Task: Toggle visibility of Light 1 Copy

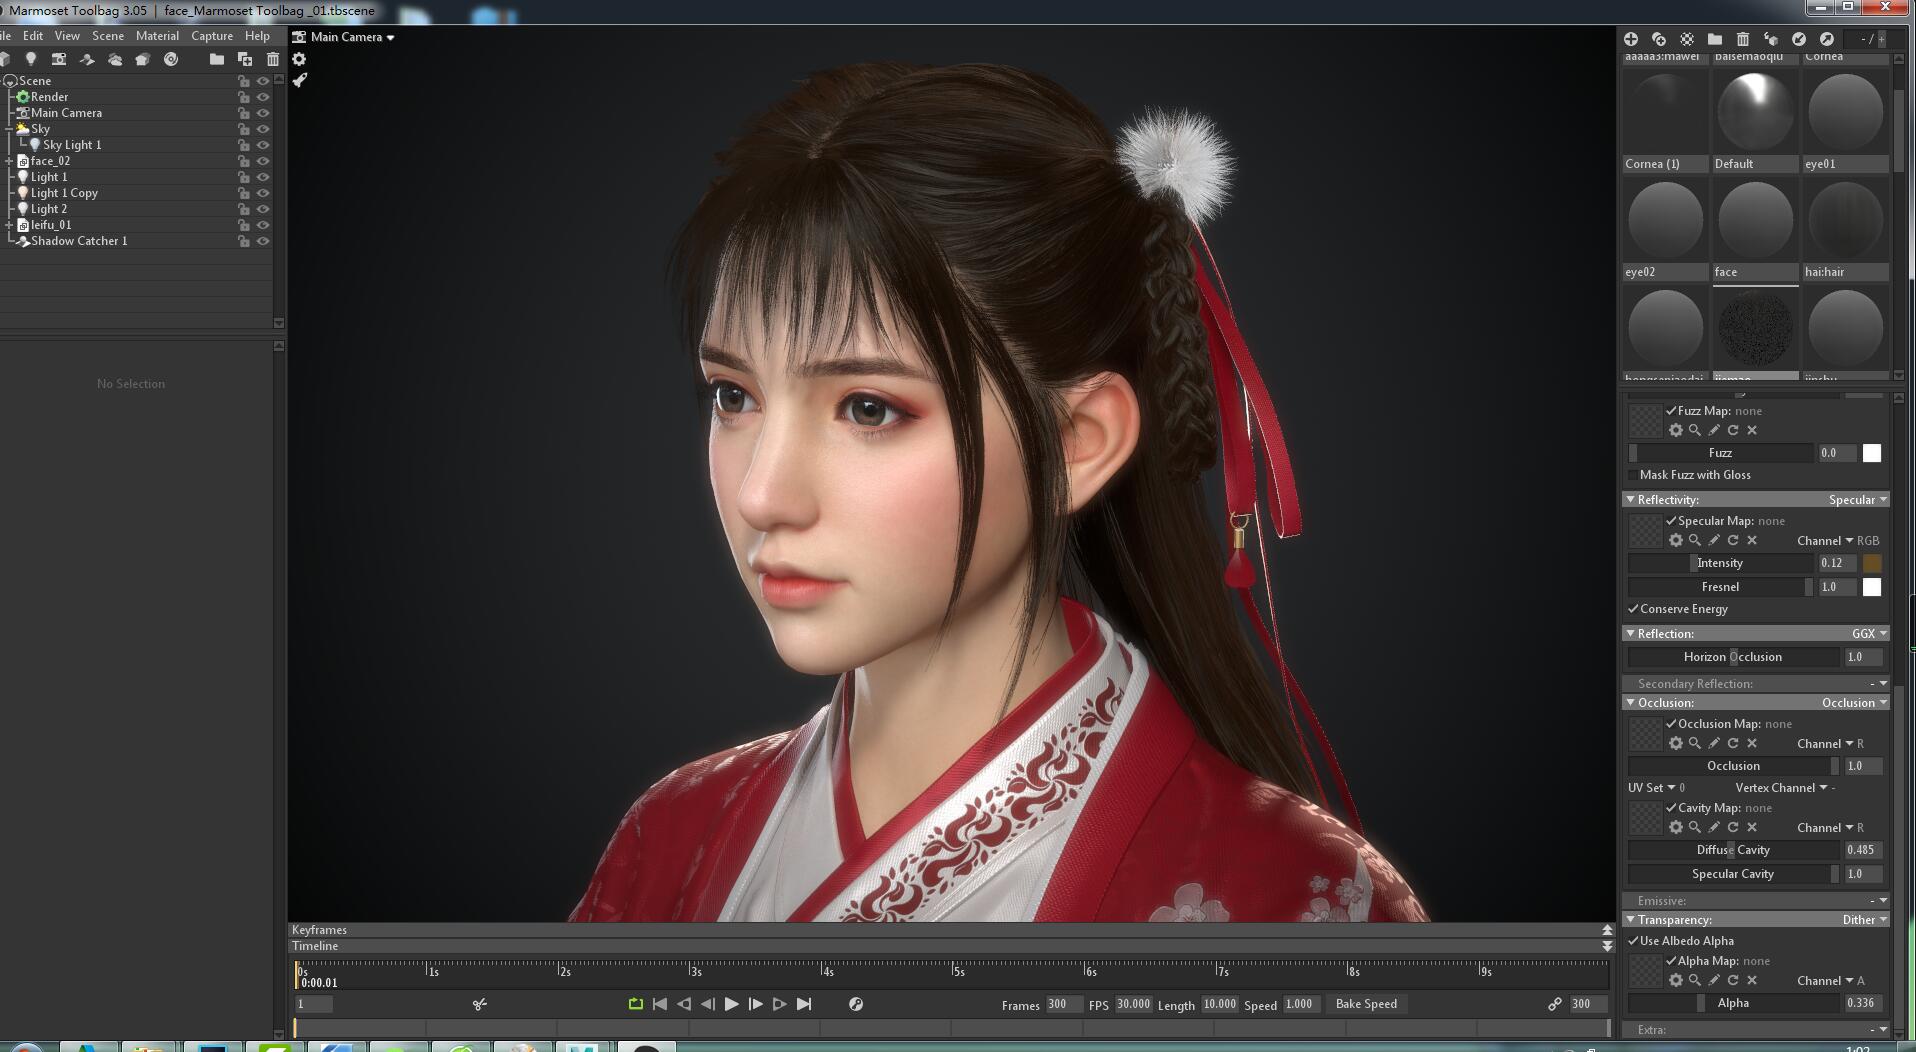Action: pyautogui.click(x=263, y=193)
